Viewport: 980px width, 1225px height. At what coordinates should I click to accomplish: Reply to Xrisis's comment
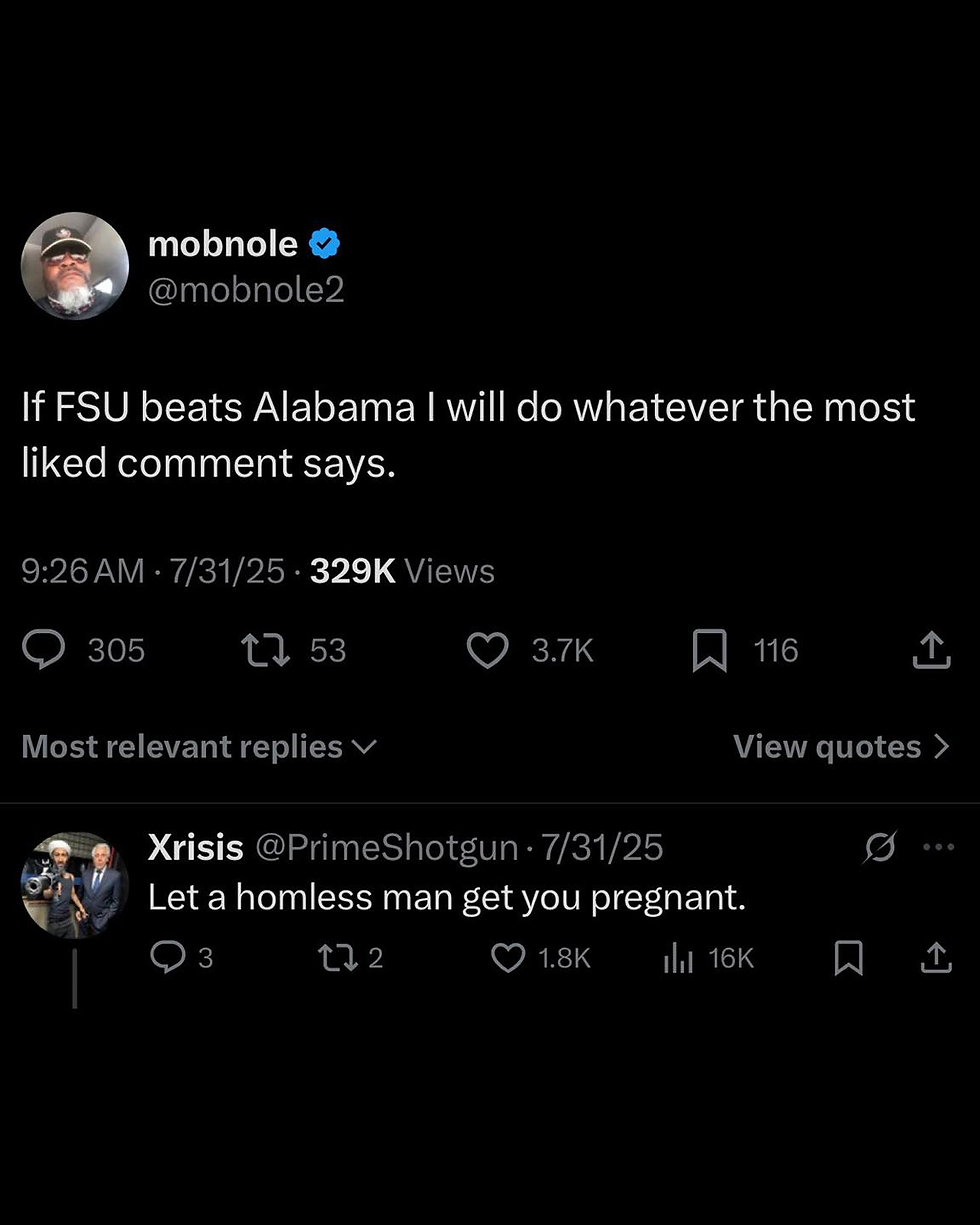[166, 958]
